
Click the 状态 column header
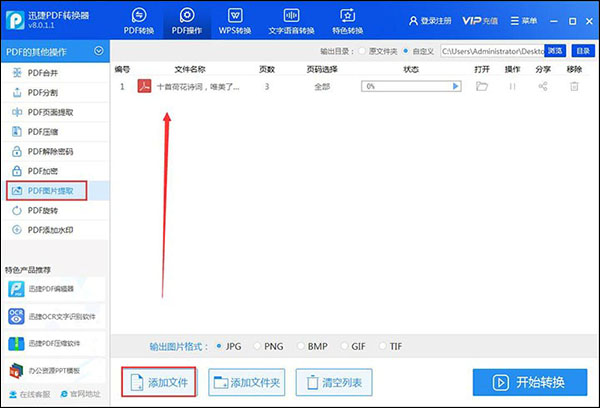(411, 69)
